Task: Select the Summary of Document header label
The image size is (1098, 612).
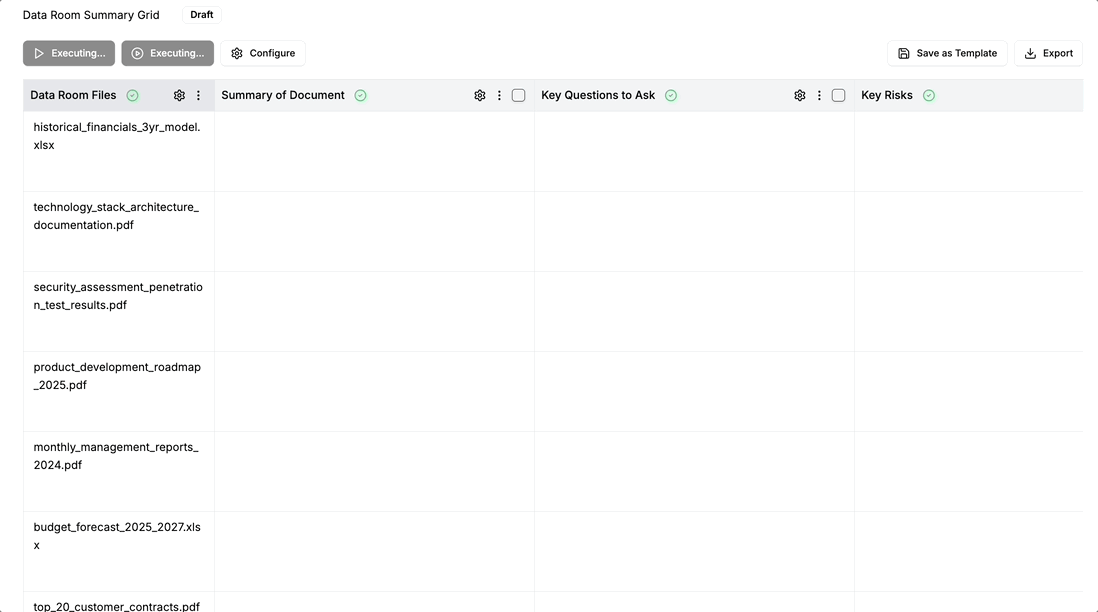Action: 283,95
